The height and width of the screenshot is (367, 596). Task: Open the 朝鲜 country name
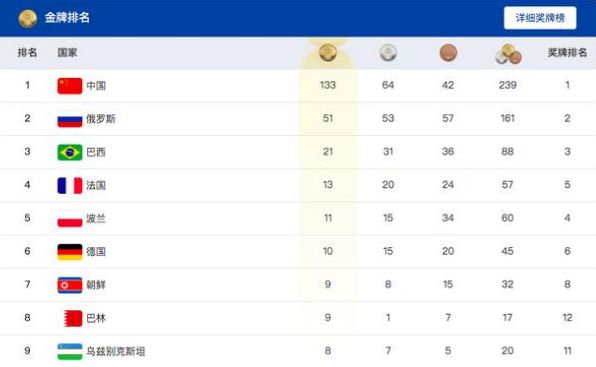coord(96,285)
